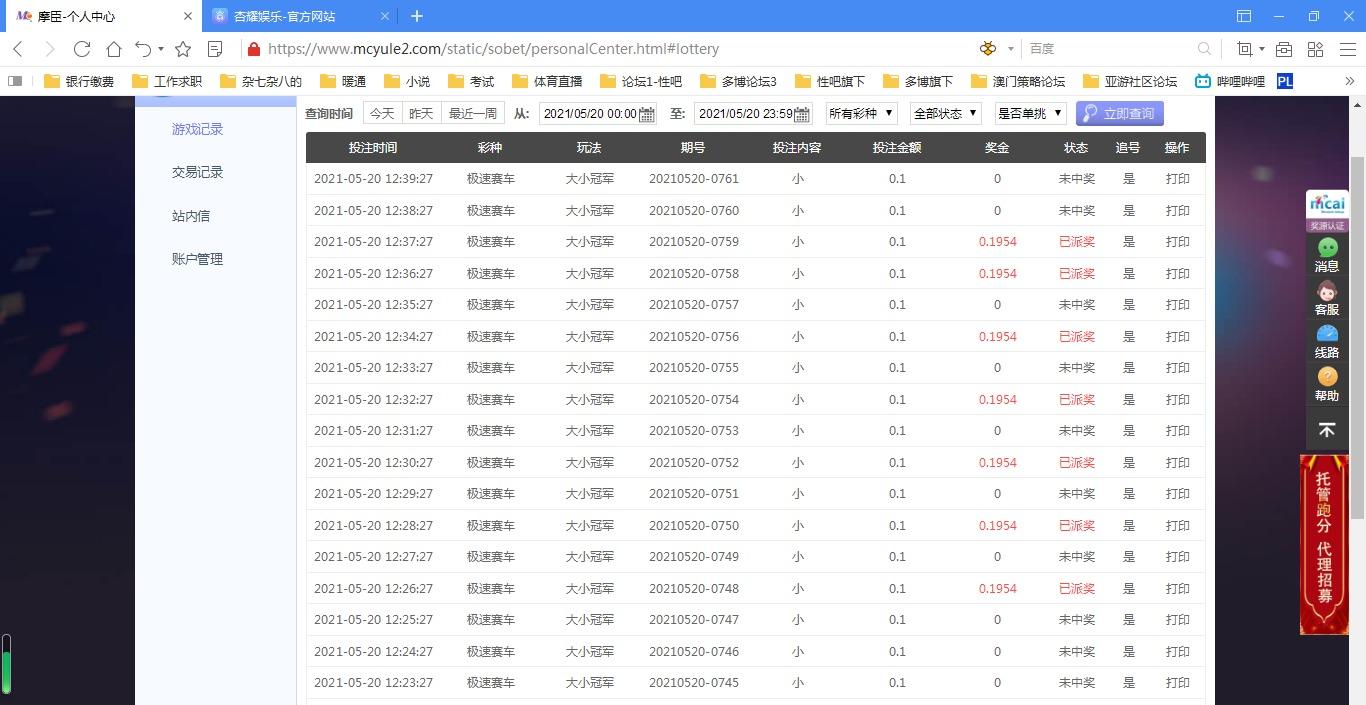
Task: Open 账户管理 in the sidebar
Action: [198, 259]
